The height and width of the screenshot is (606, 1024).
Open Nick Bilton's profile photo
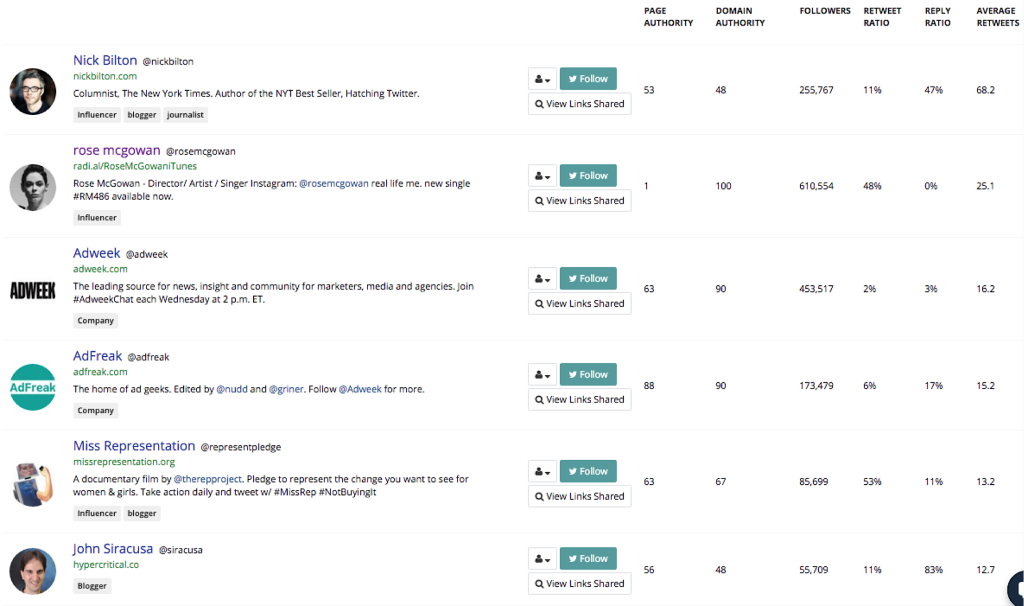(x=32, y=90)
